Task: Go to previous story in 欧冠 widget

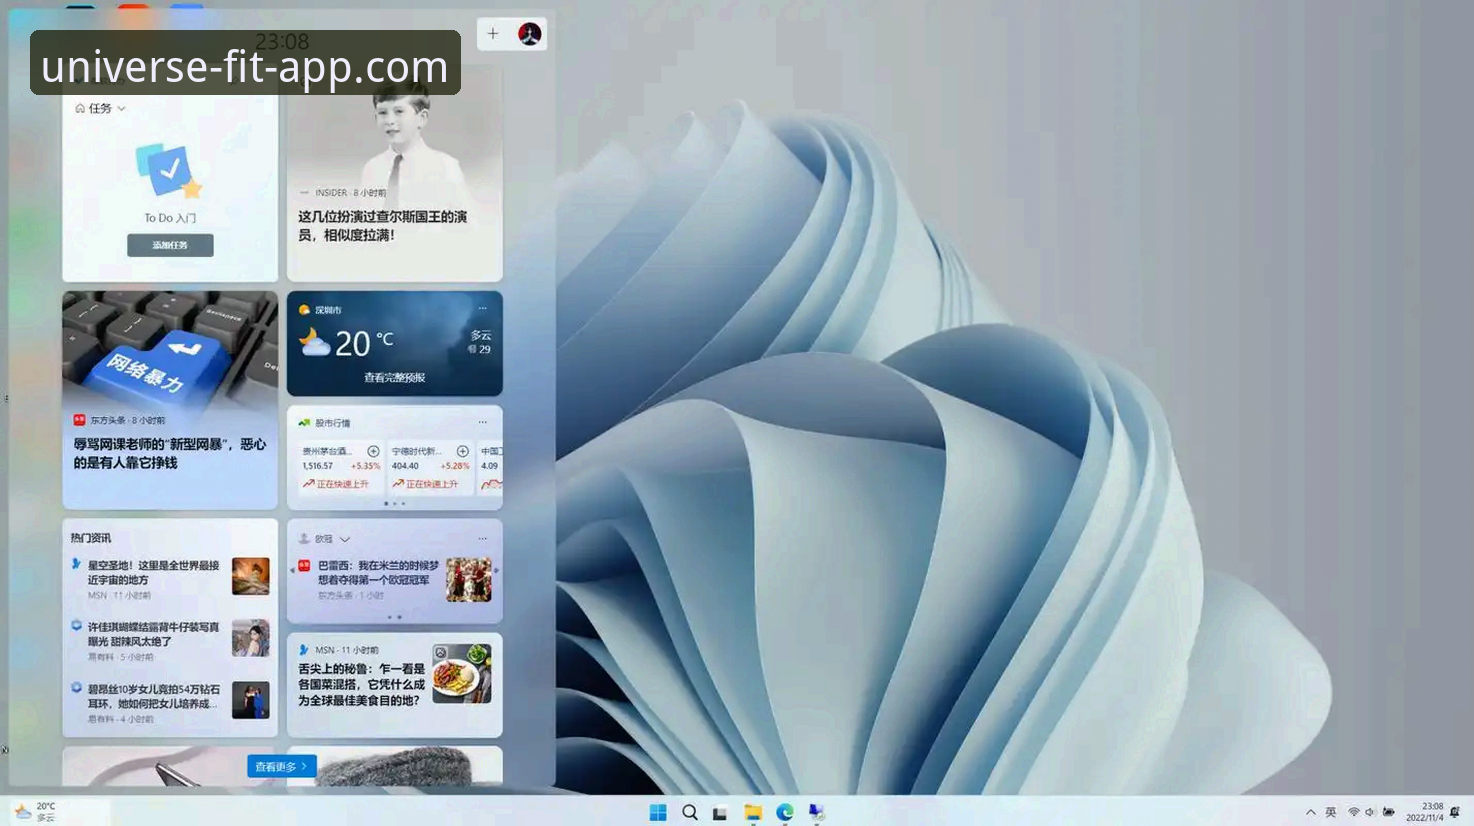Action: [x=293, y=570]
